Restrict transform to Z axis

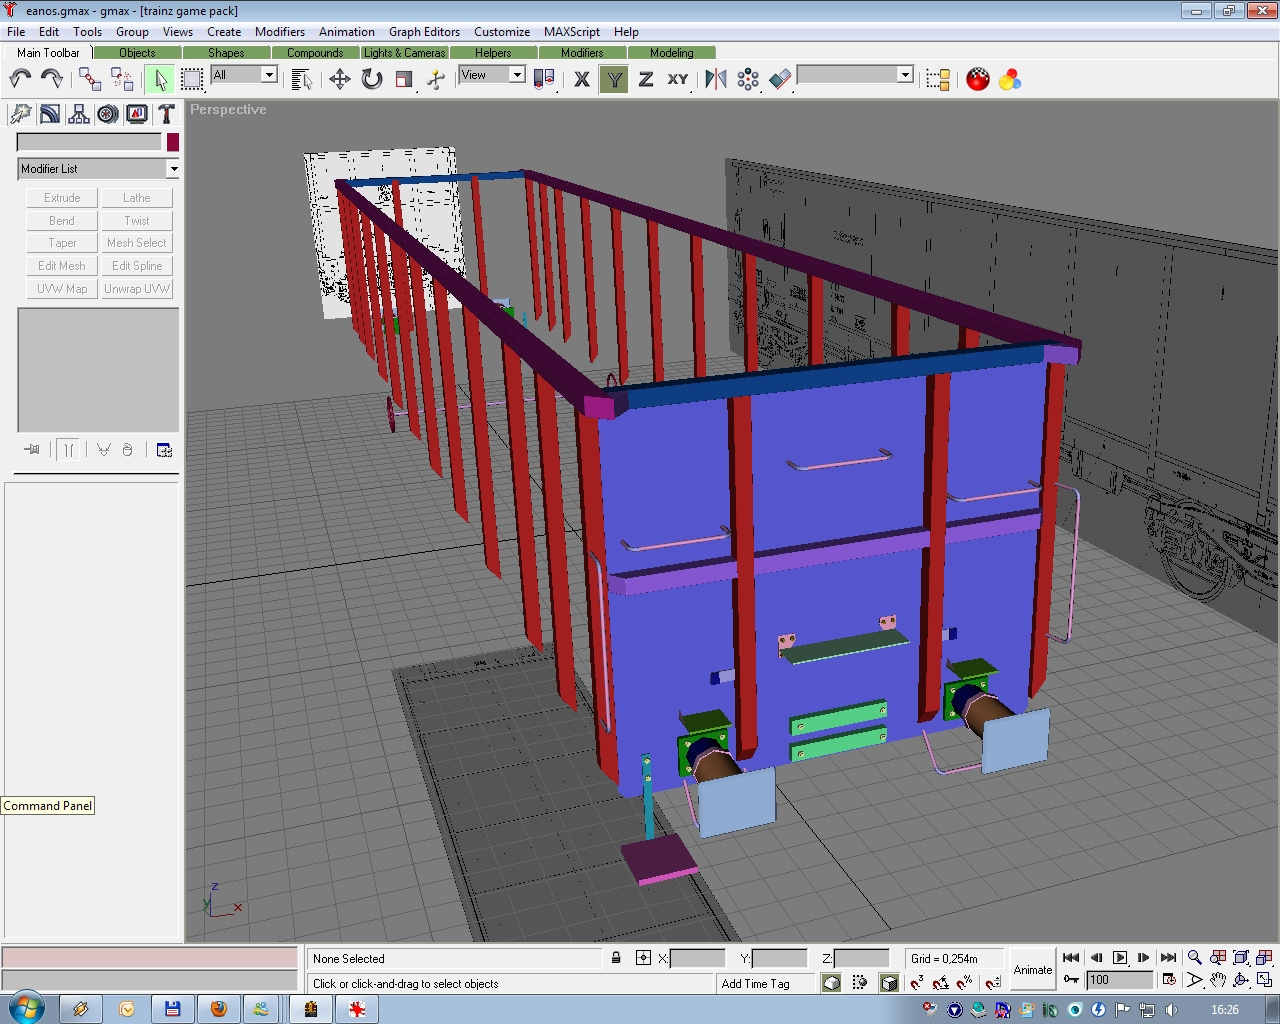point(646,79)
